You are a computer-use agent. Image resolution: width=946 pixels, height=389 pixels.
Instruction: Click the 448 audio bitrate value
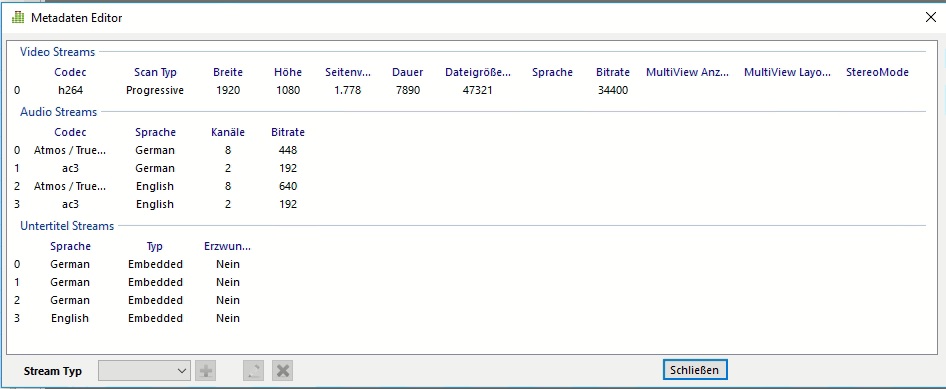point(288,150)
